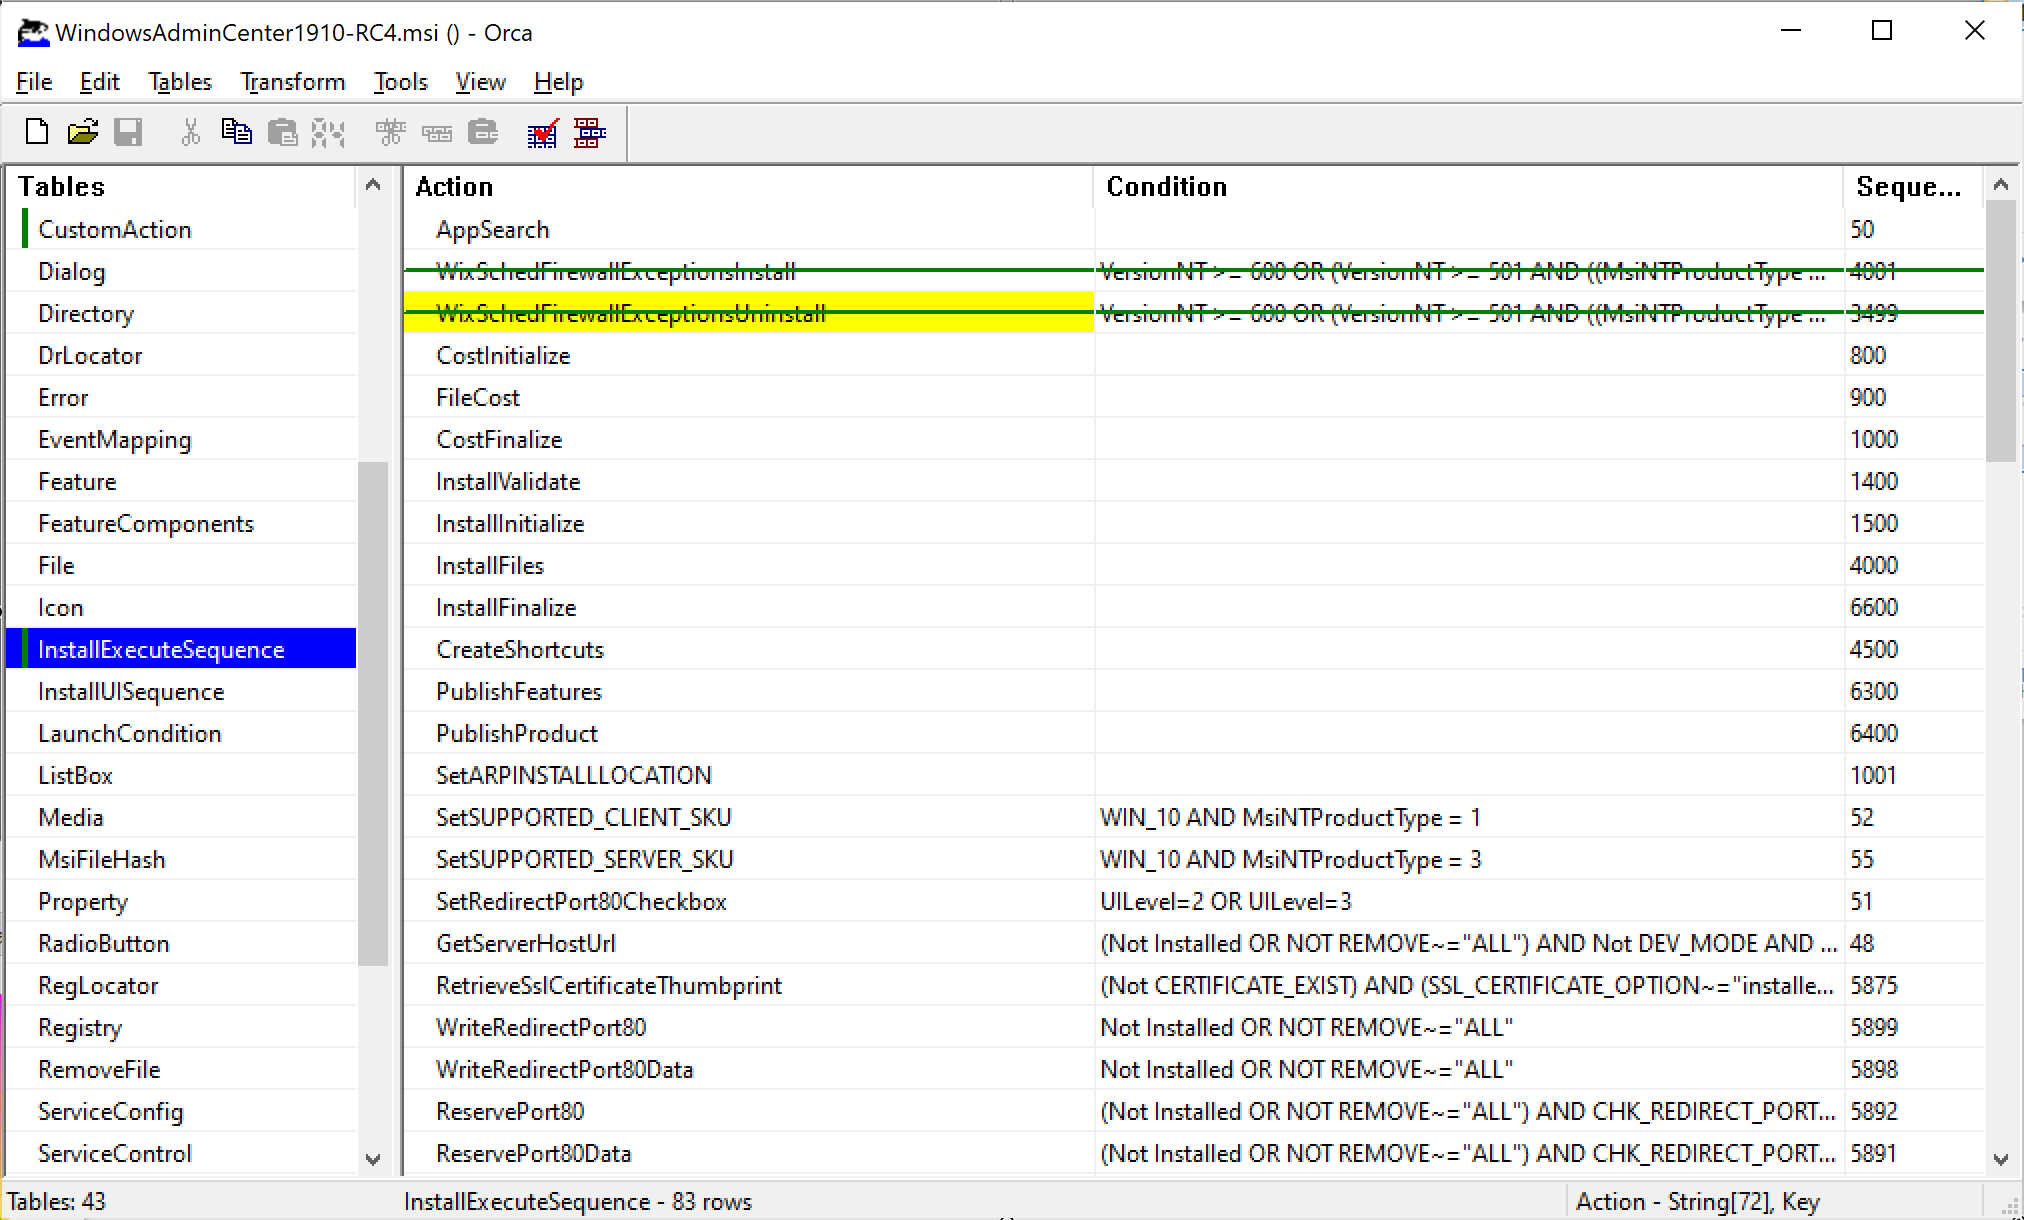The width and height of the screenshot is (2024, 1220).
Task: Click the New file toolbar icon
Action: click(37, 132)
